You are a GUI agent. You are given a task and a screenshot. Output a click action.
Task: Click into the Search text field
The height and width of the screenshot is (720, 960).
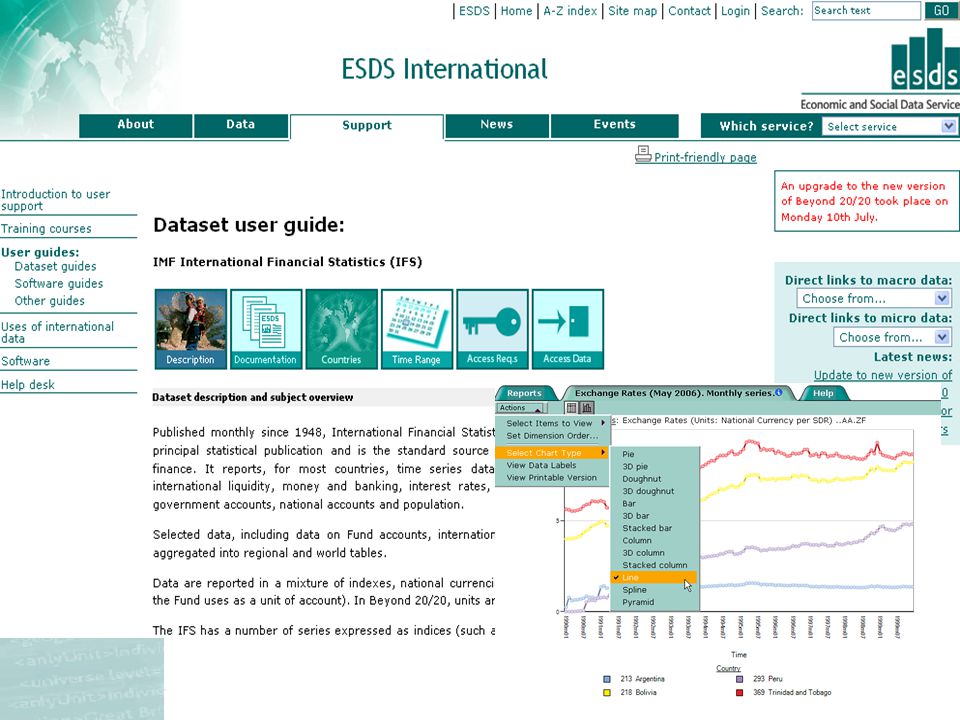click(866, 10)
